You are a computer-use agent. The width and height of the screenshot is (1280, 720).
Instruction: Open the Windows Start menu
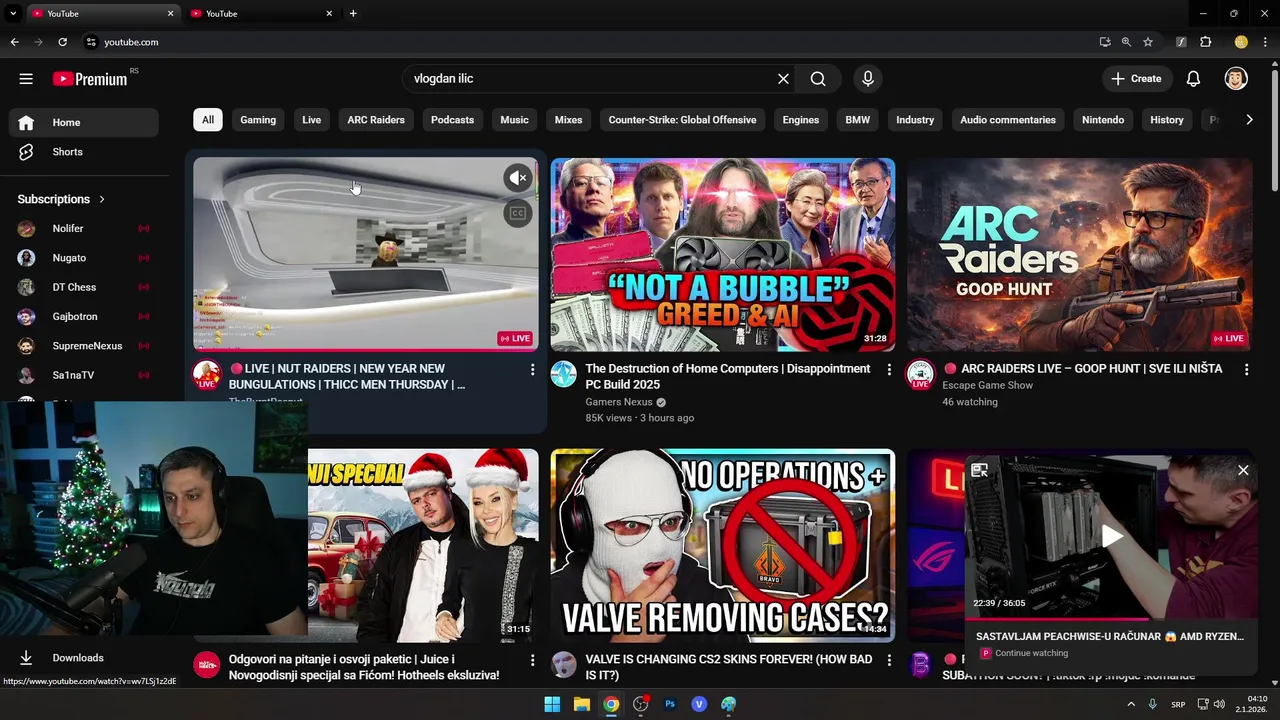click(x=552, y=704)
